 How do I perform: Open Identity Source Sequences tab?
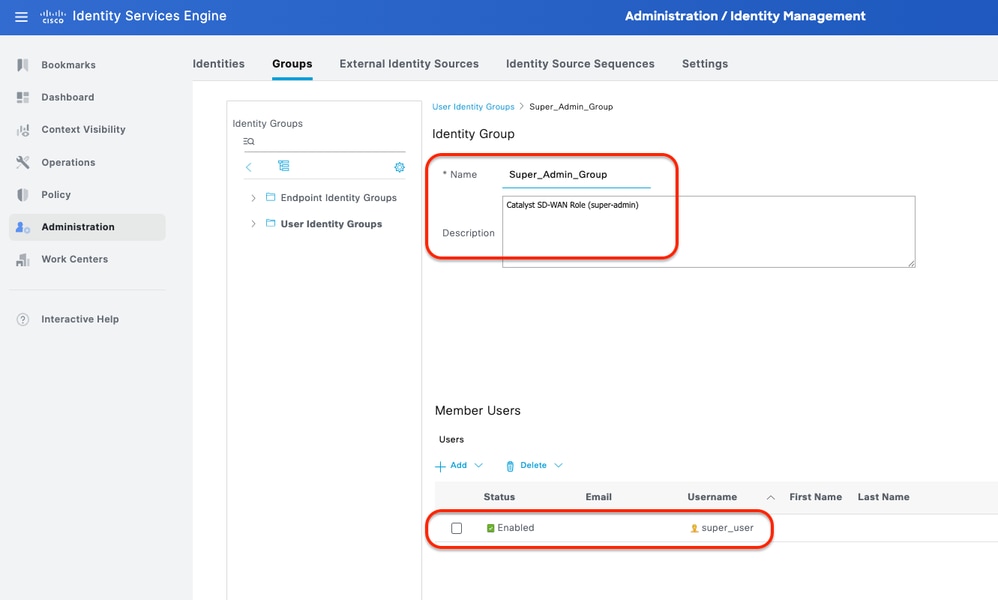click(x=580, y=64)
